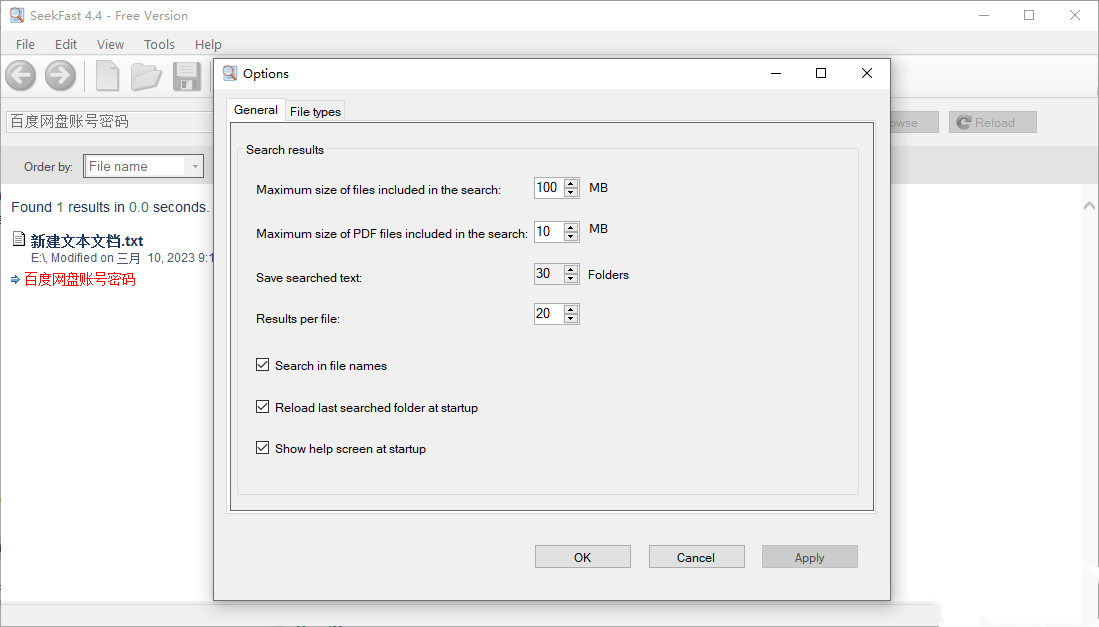Click the Options dialog magnifier icon
This screenshot has height=627, width=1099.
[230, 73]
